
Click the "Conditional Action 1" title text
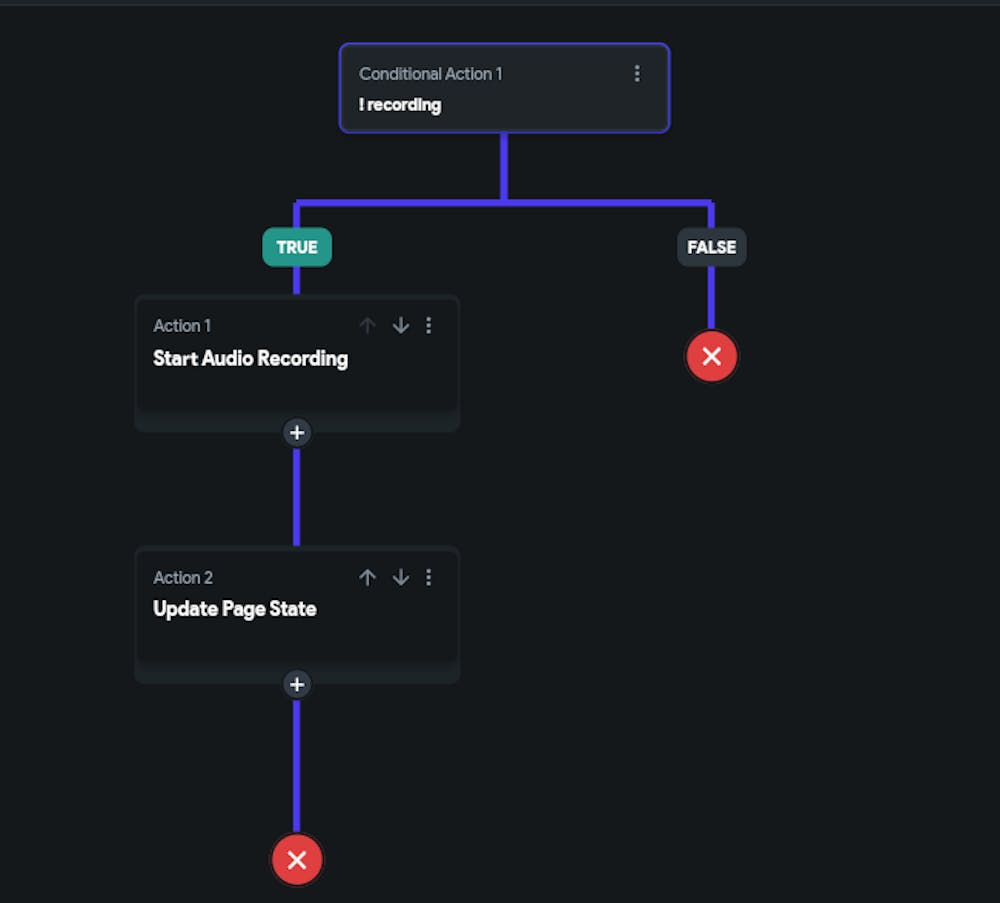pyautogui.click(x=430, y=74)
